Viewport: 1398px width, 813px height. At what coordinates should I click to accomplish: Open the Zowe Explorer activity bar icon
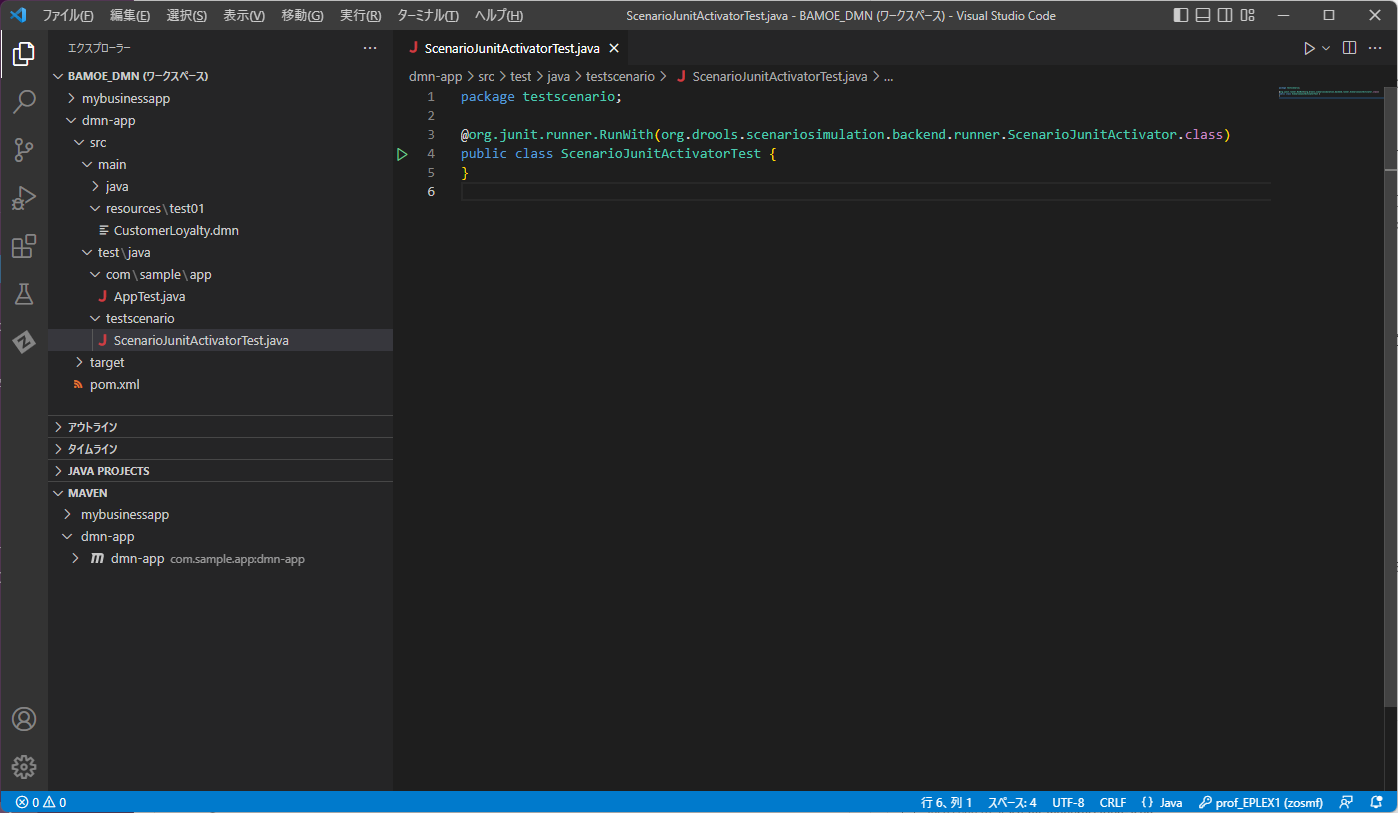coord(24,342)
